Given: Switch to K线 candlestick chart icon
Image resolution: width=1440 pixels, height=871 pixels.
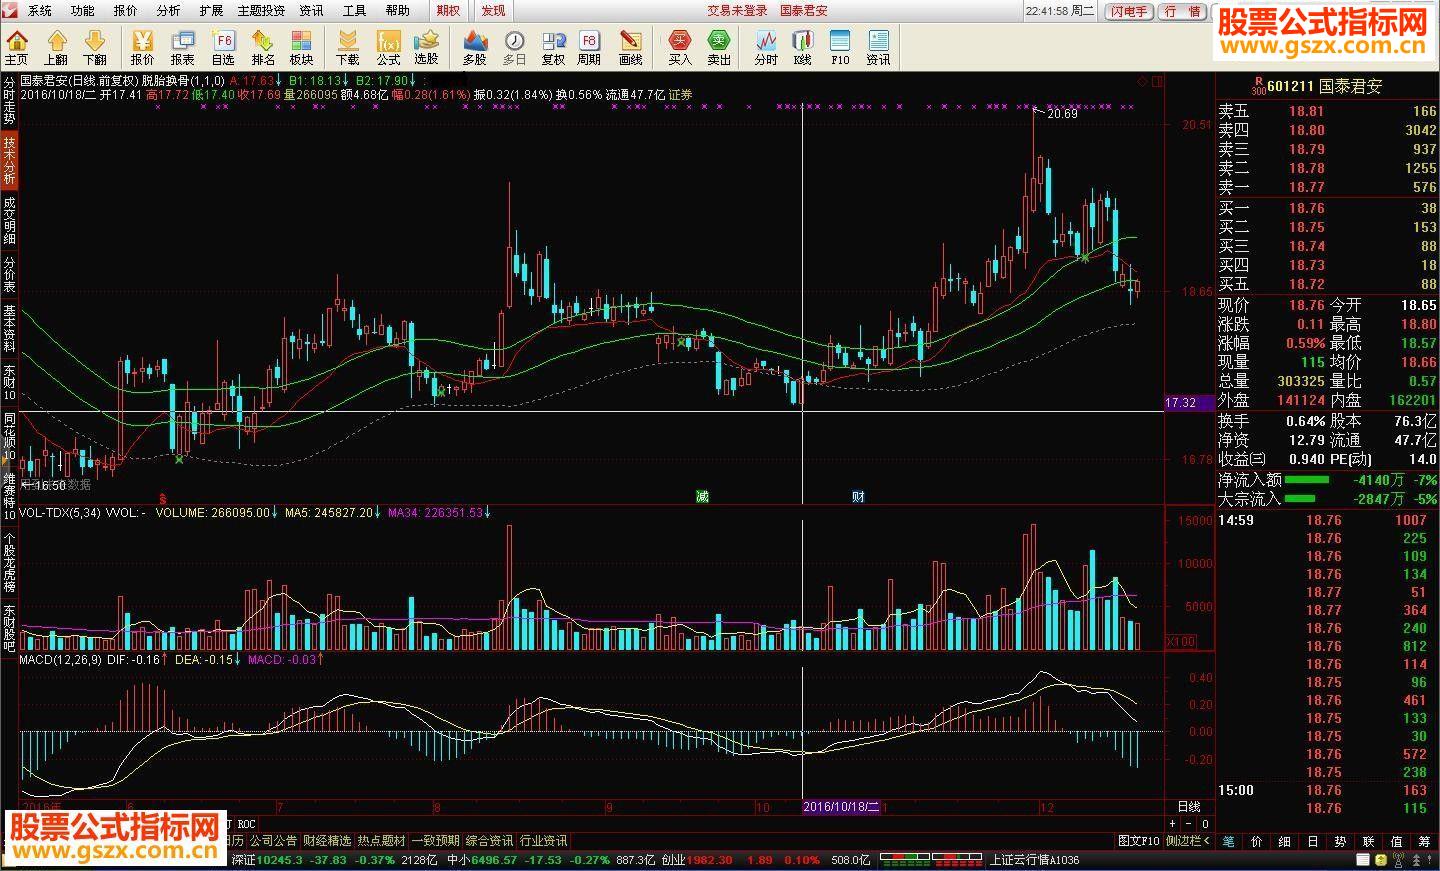Looking at the screenshot, I should click(802, 47).
